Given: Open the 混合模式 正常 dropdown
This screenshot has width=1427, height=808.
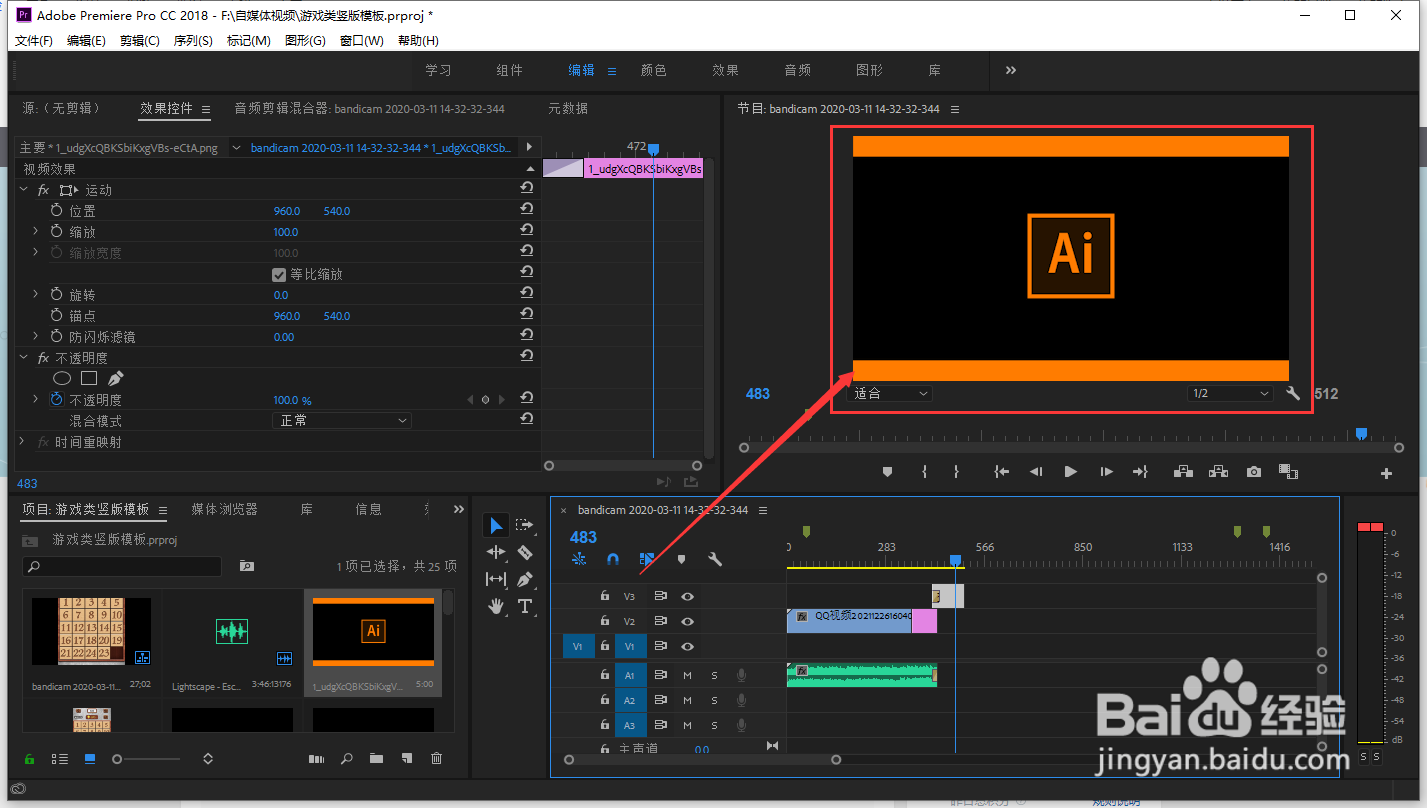Looking at the screenshot, I should point(342,421).
